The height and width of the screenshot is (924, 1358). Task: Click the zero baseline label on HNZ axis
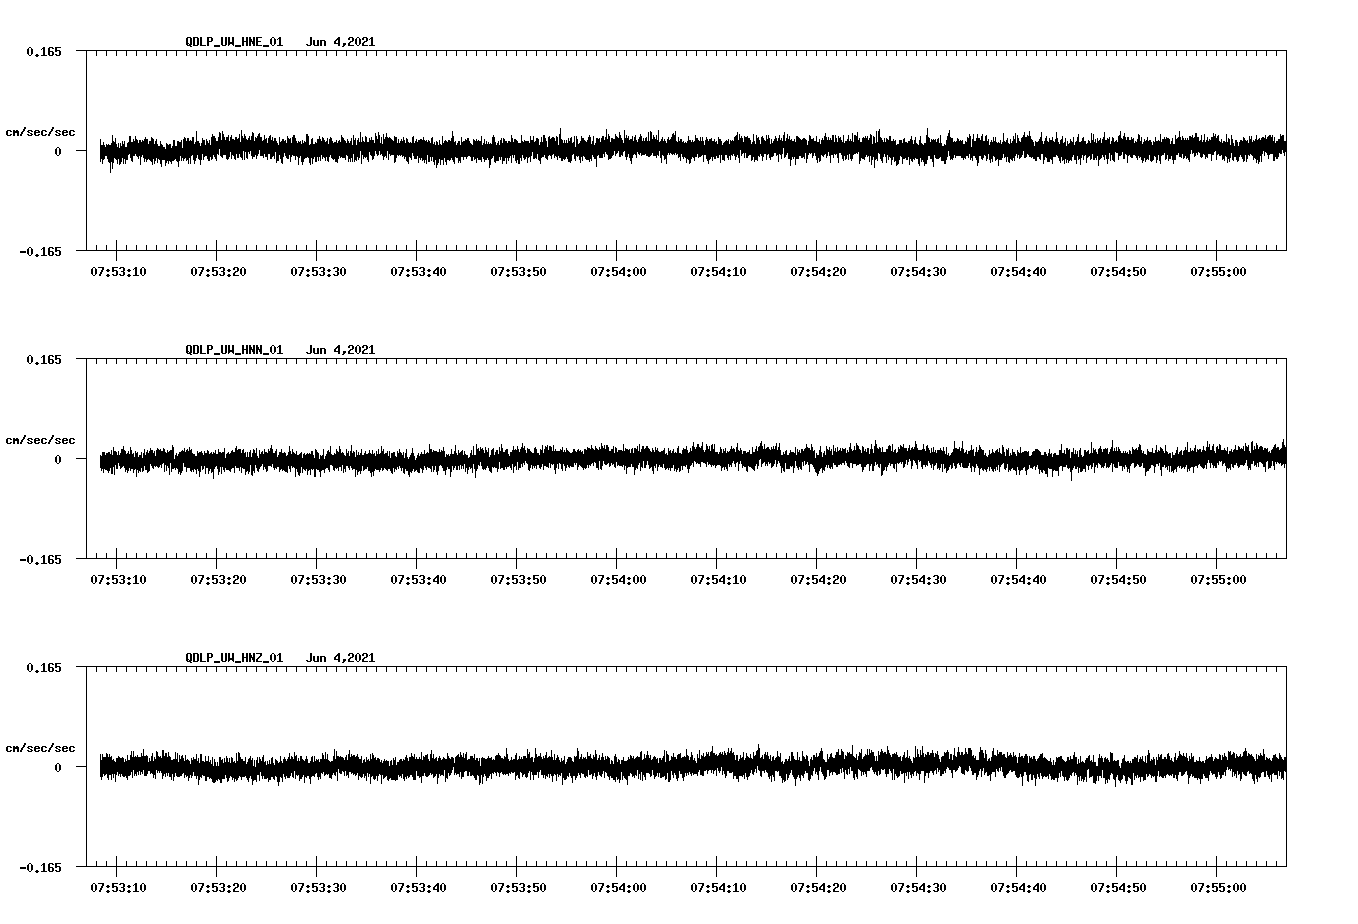[58, 767]
